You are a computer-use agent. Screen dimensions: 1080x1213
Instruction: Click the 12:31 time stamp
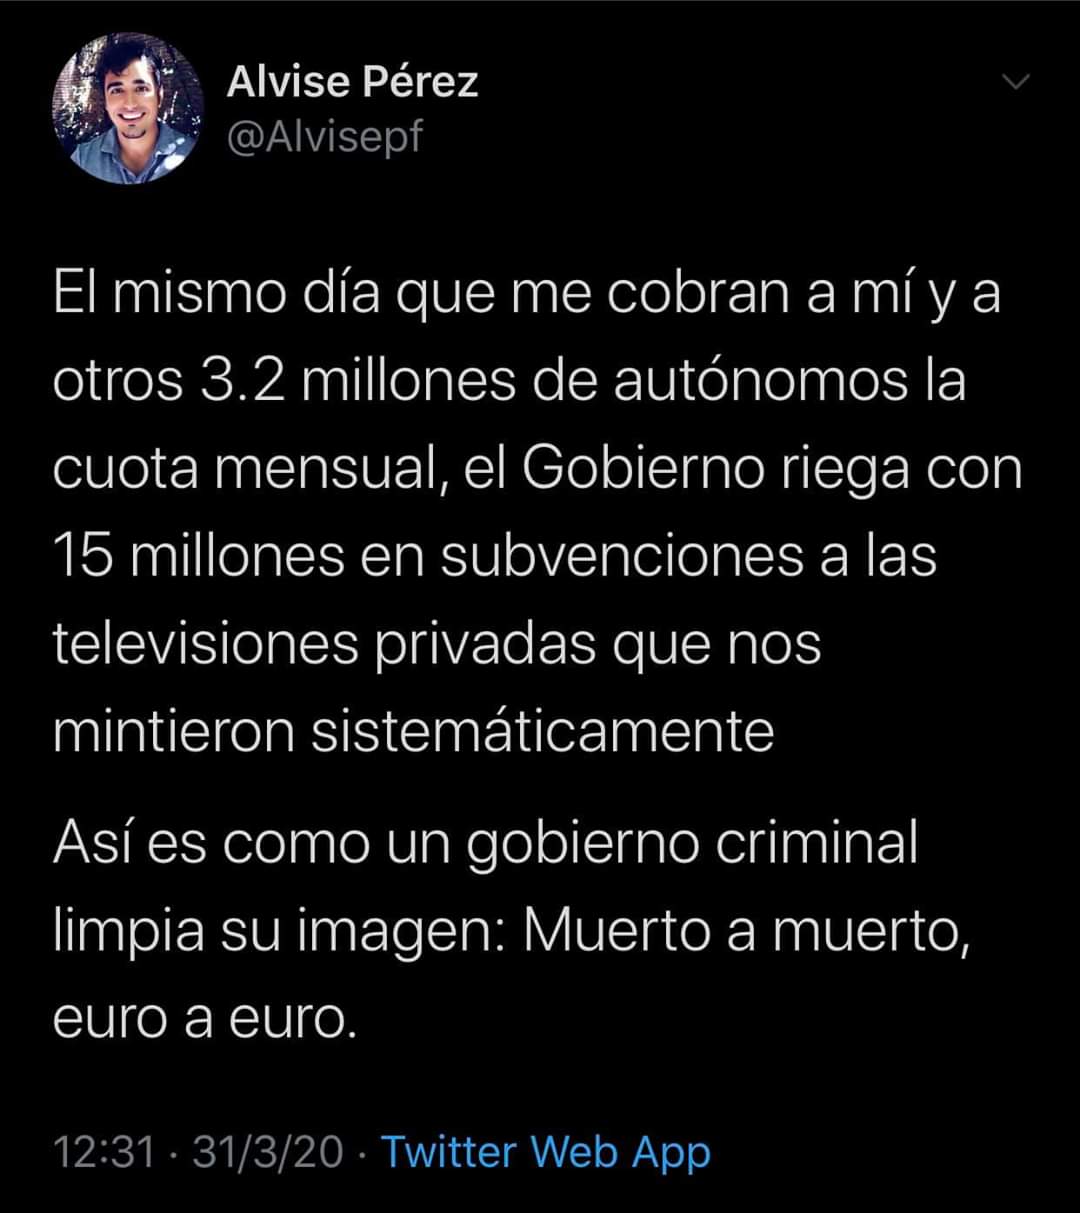point(104,1152)
